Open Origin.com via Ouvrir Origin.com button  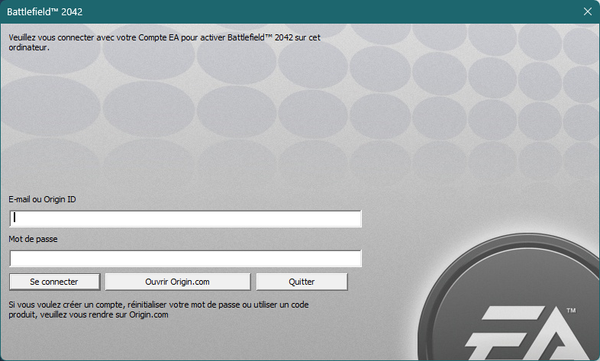[x=178, y=282]
